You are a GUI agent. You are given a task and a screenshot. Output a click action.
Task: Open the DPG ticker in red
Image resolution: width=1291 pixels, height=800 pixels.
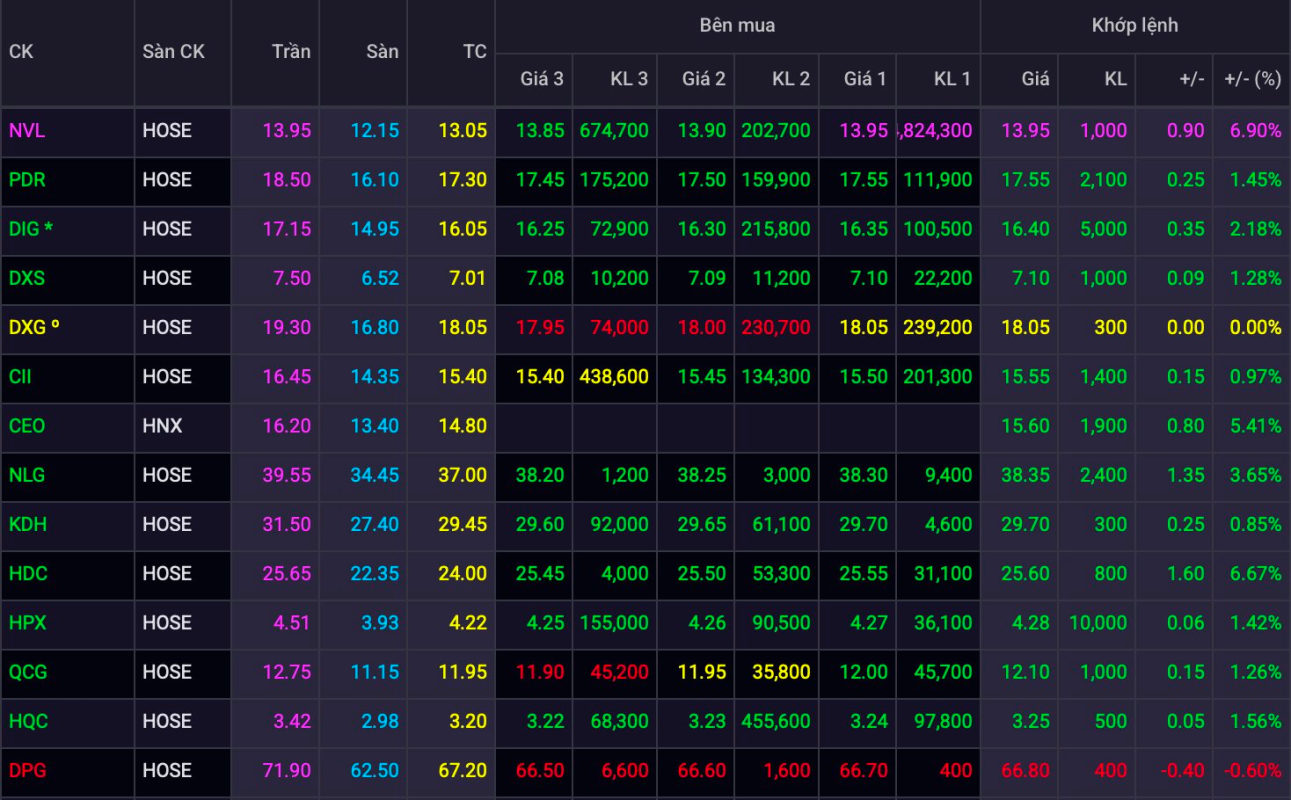(28, 770)
